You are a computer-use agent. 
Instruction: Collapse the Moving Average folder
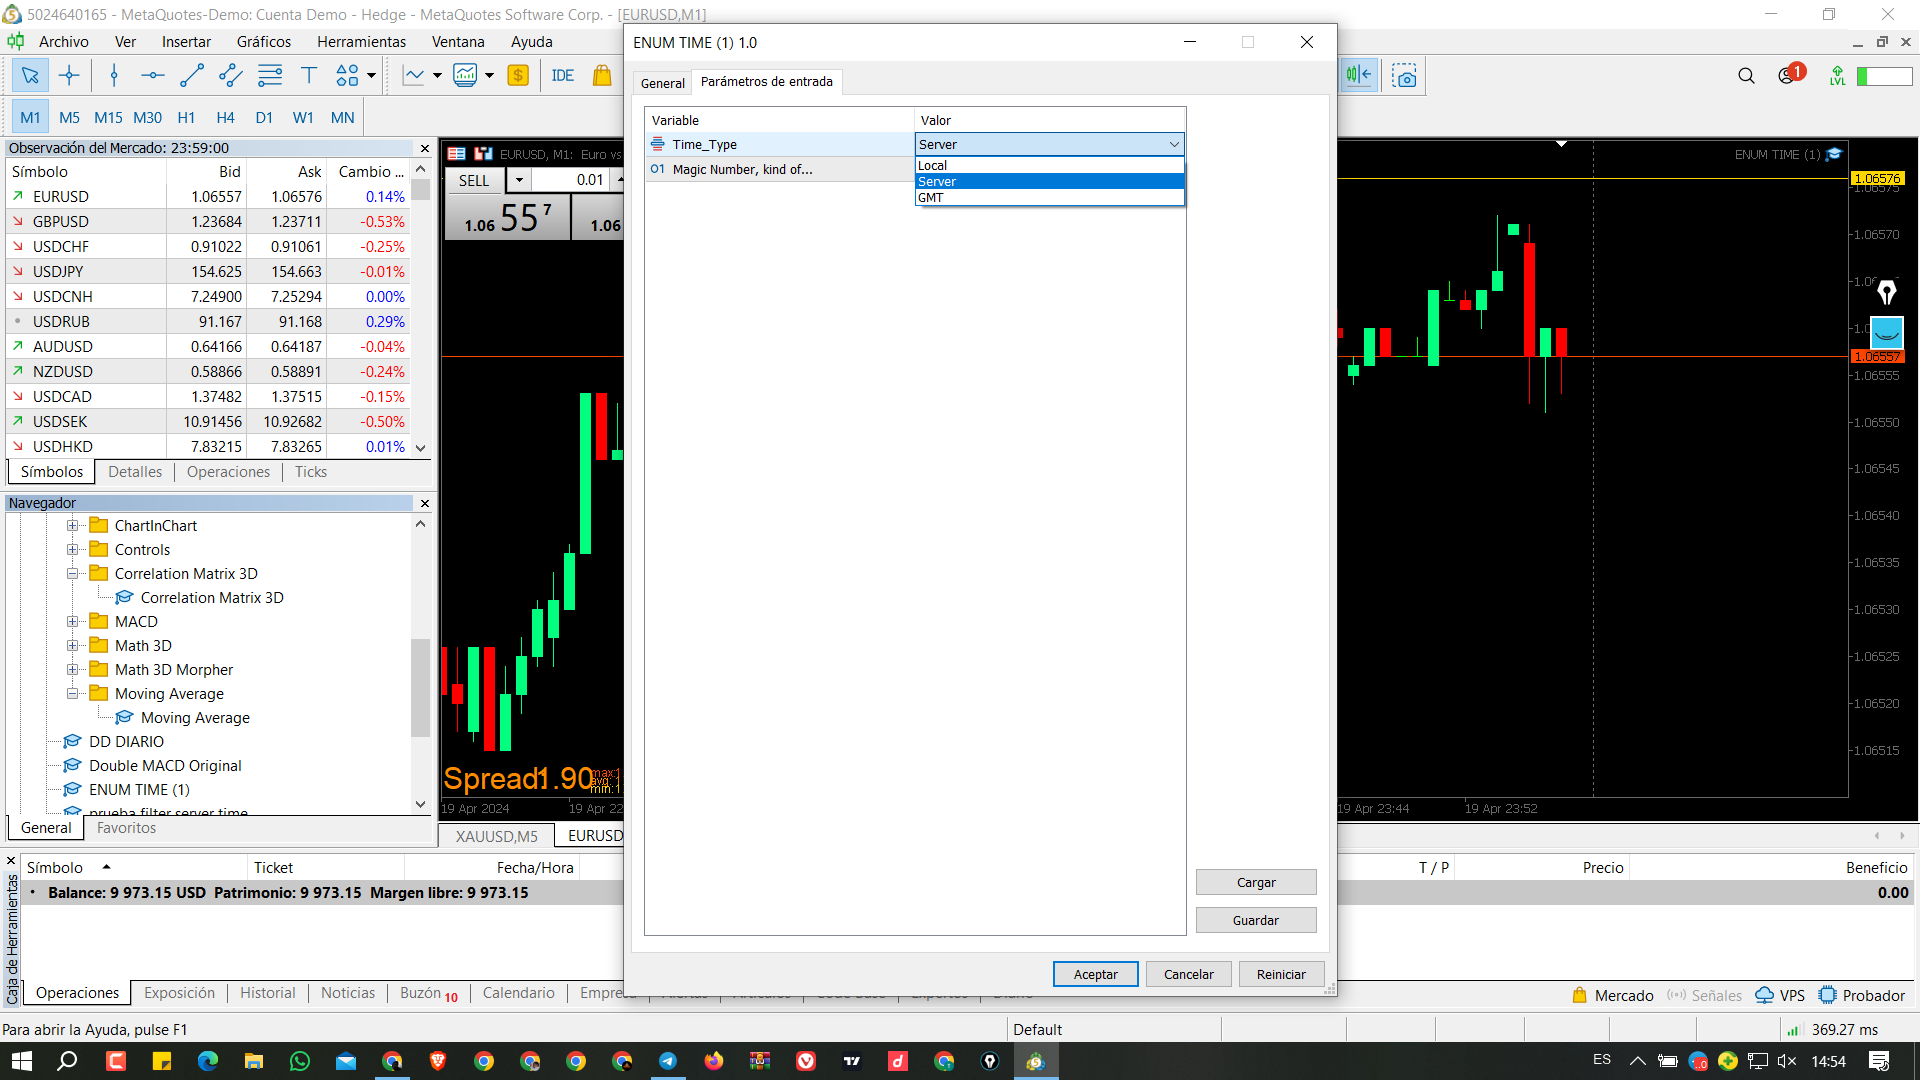point(72,693)
